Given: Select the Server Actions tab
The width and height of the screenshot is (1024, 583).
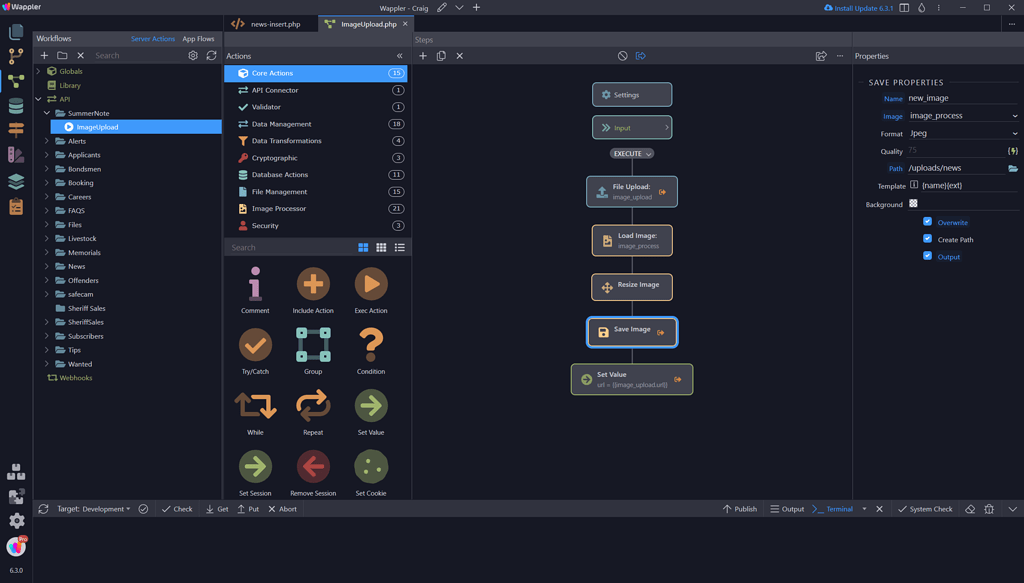Looking at the screenshot, I should pyautogui.click(x=153, y=39).
